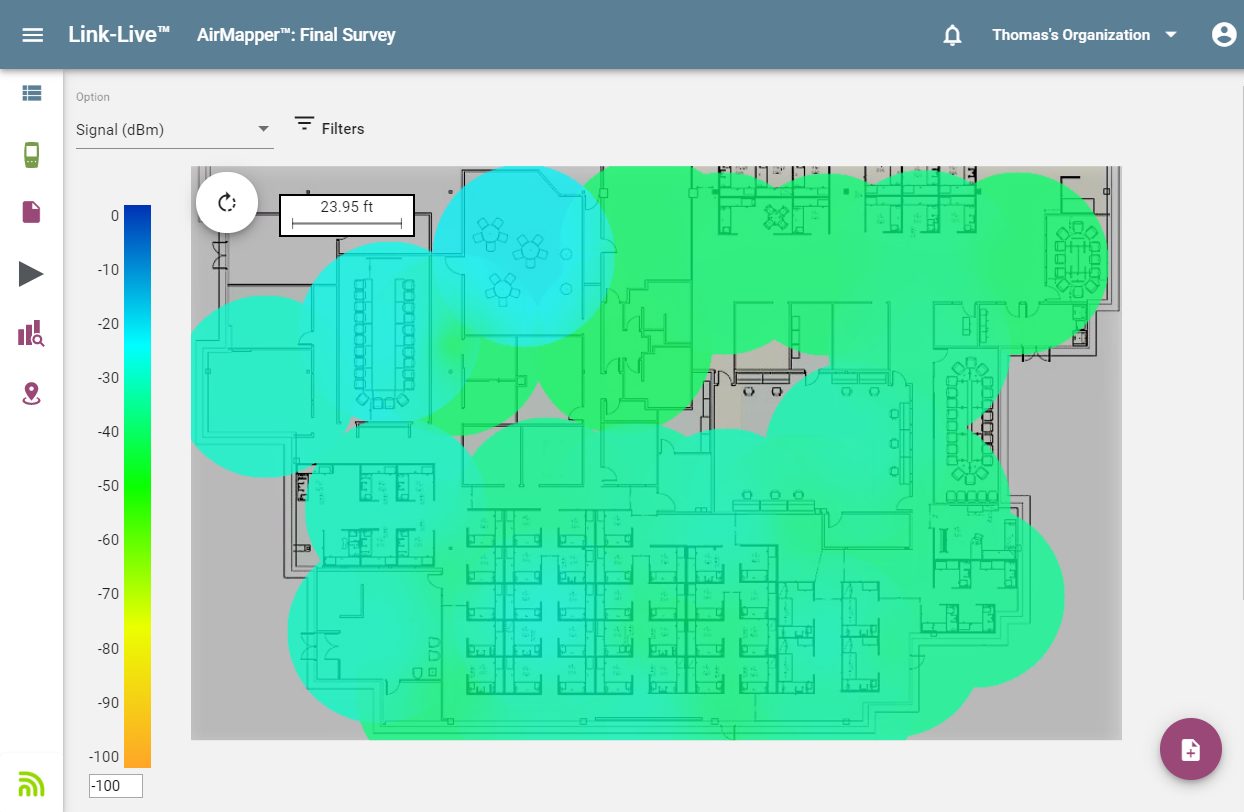Open the user account profile icon
Image resolution: width=1244 pixels, height=812 pixels.
[1223, 35]
